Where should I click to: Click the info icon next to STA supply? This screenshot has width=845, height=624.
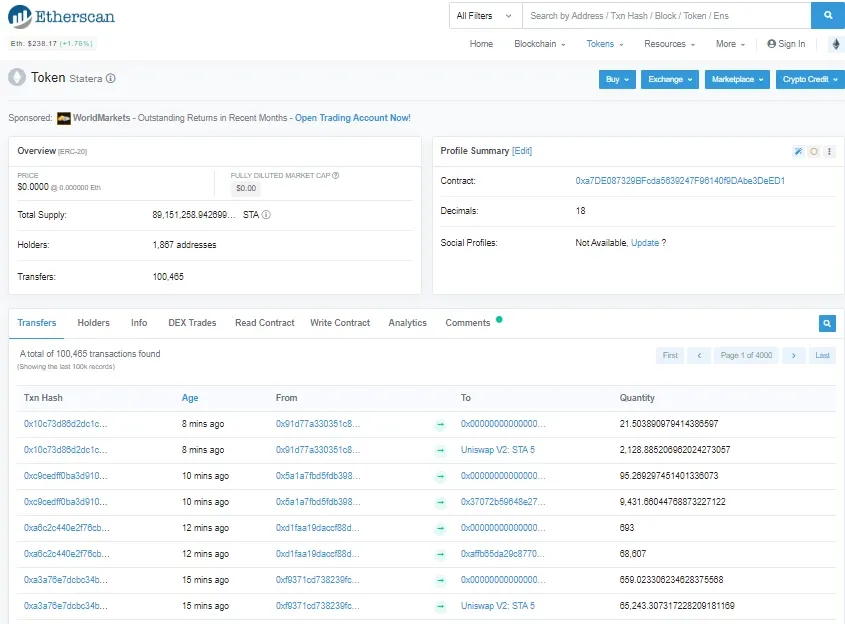tap(266, 214)
